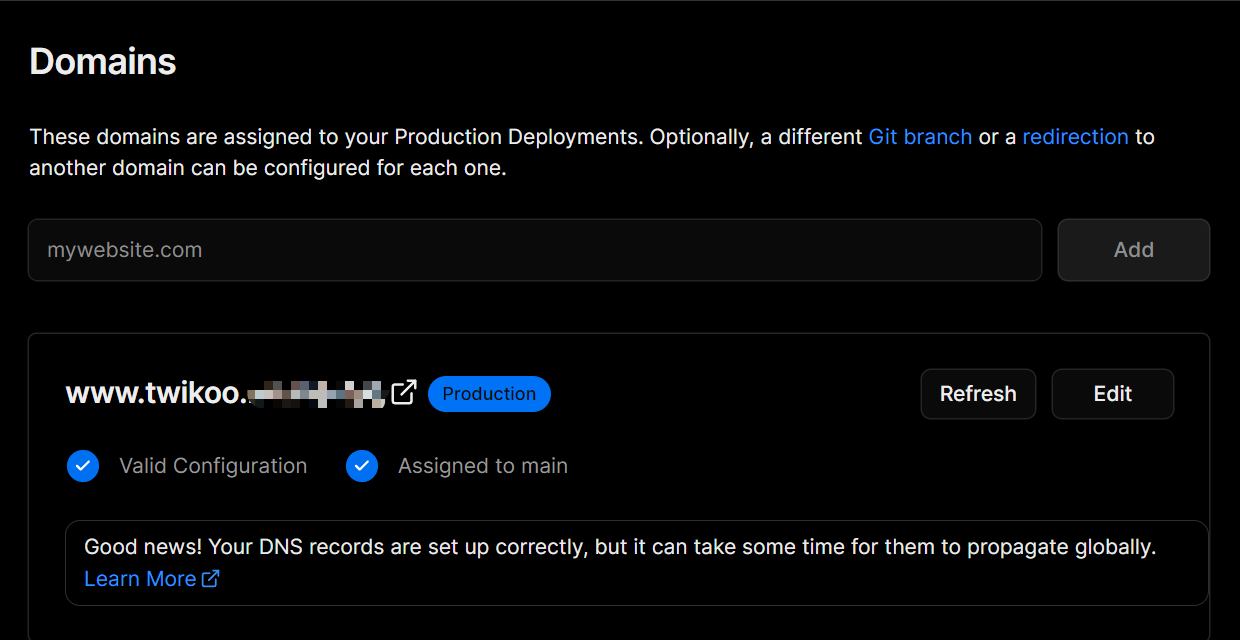Click the Good news DNS message text
1240x640 pixels.
(x=620, y=547)
